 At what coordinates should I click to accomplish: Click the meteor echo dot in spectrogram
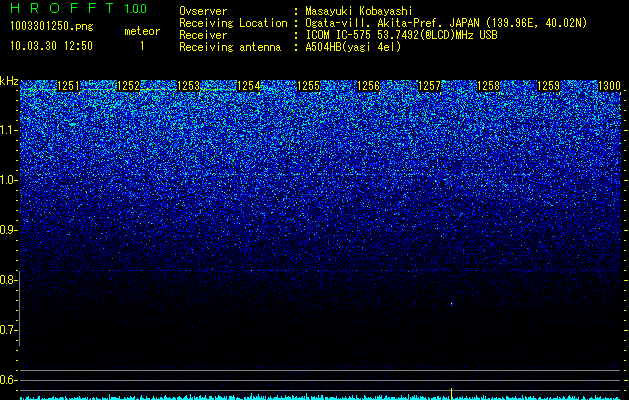pos(451,304)
